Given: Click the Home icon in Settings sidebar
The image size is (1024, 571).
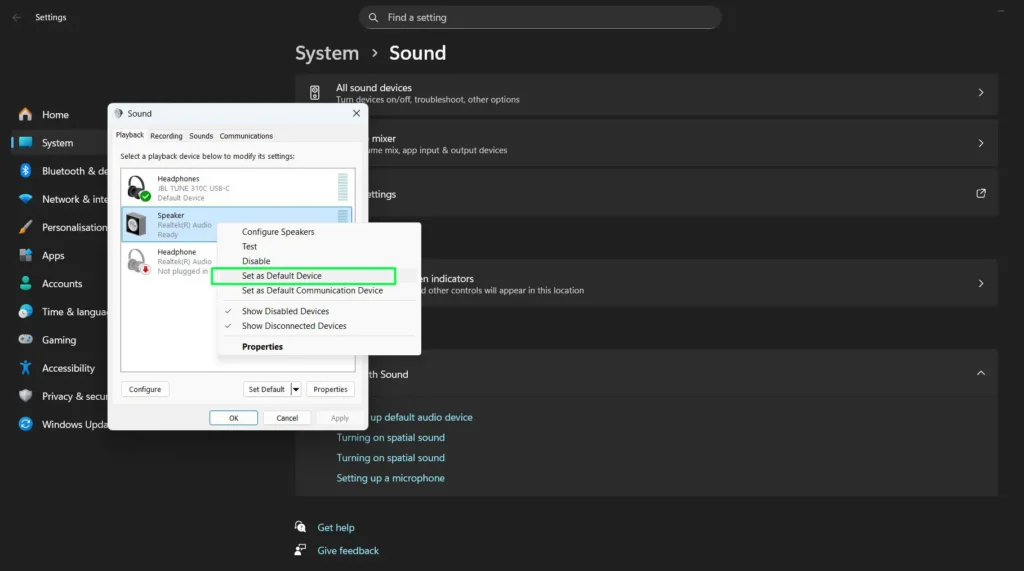Looking at the screenshot, I should click(x=25, y=114).
